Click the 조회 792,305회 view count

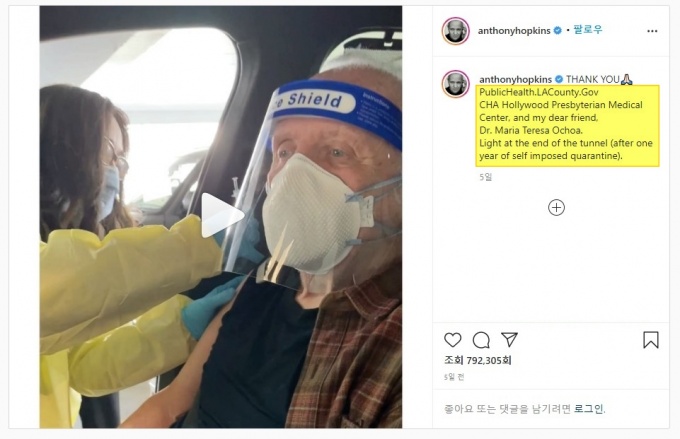pos(478,360)
